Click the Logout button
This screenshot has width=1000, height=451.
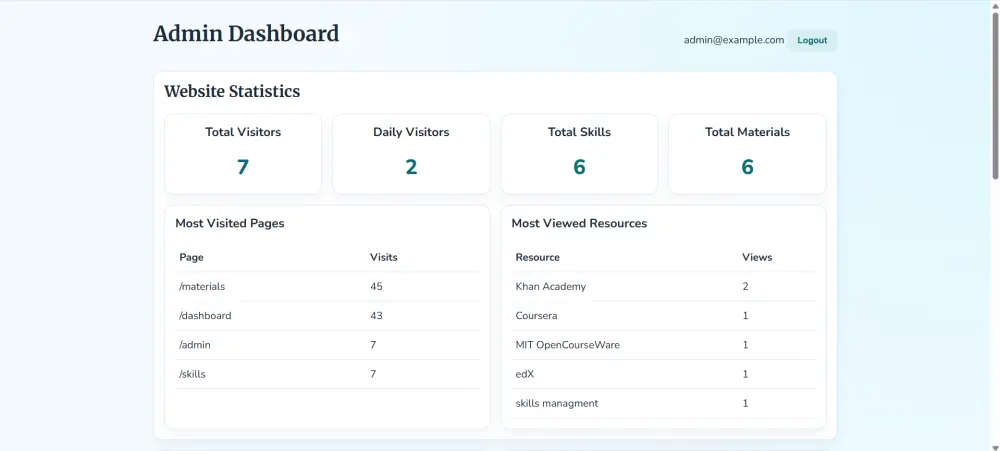(x=812, y=40)
